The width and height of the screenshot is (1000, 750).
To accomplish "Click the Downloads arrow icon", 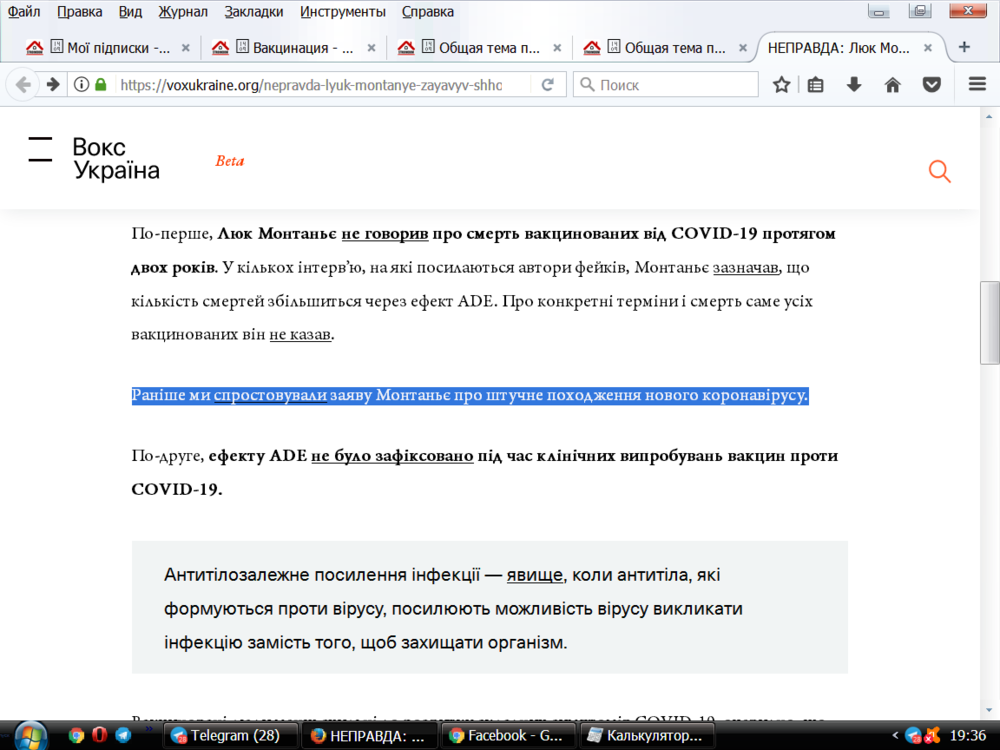I will pyautogui.click(x=851, y=84).
